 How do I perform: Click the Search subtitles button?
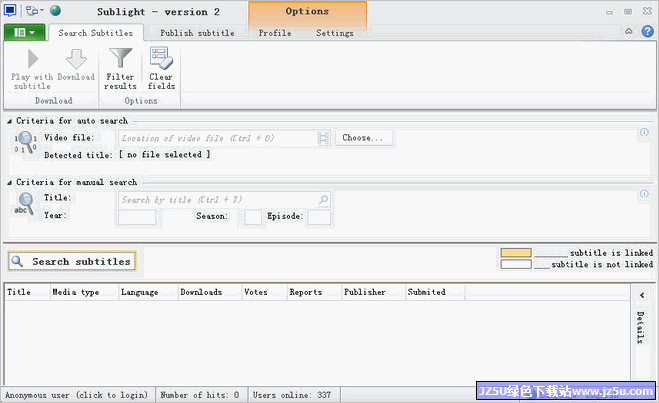coord(72,261)
